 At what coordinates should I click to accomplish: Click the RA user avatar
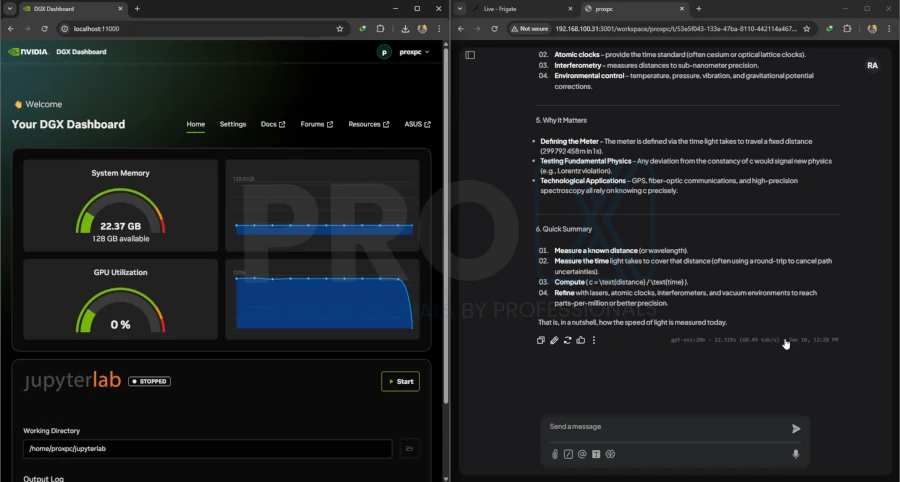[872, 65]
